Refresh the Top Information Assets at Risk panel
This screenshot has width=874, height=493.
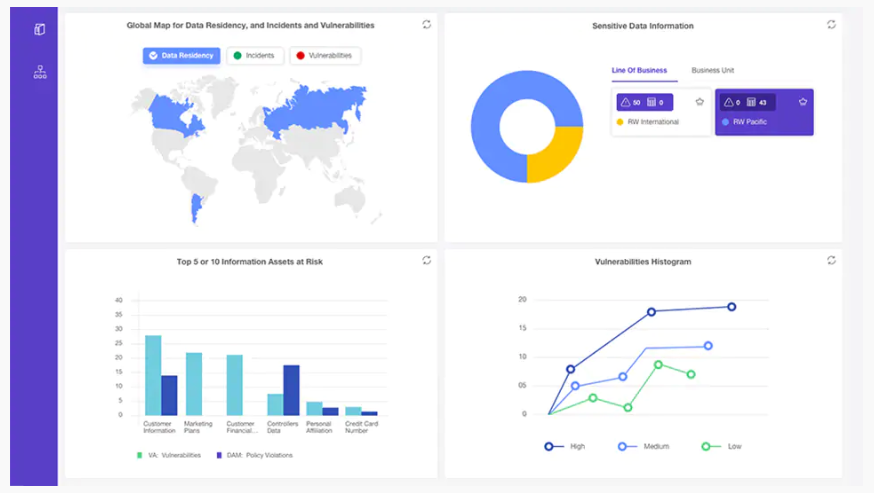(427, 260)
